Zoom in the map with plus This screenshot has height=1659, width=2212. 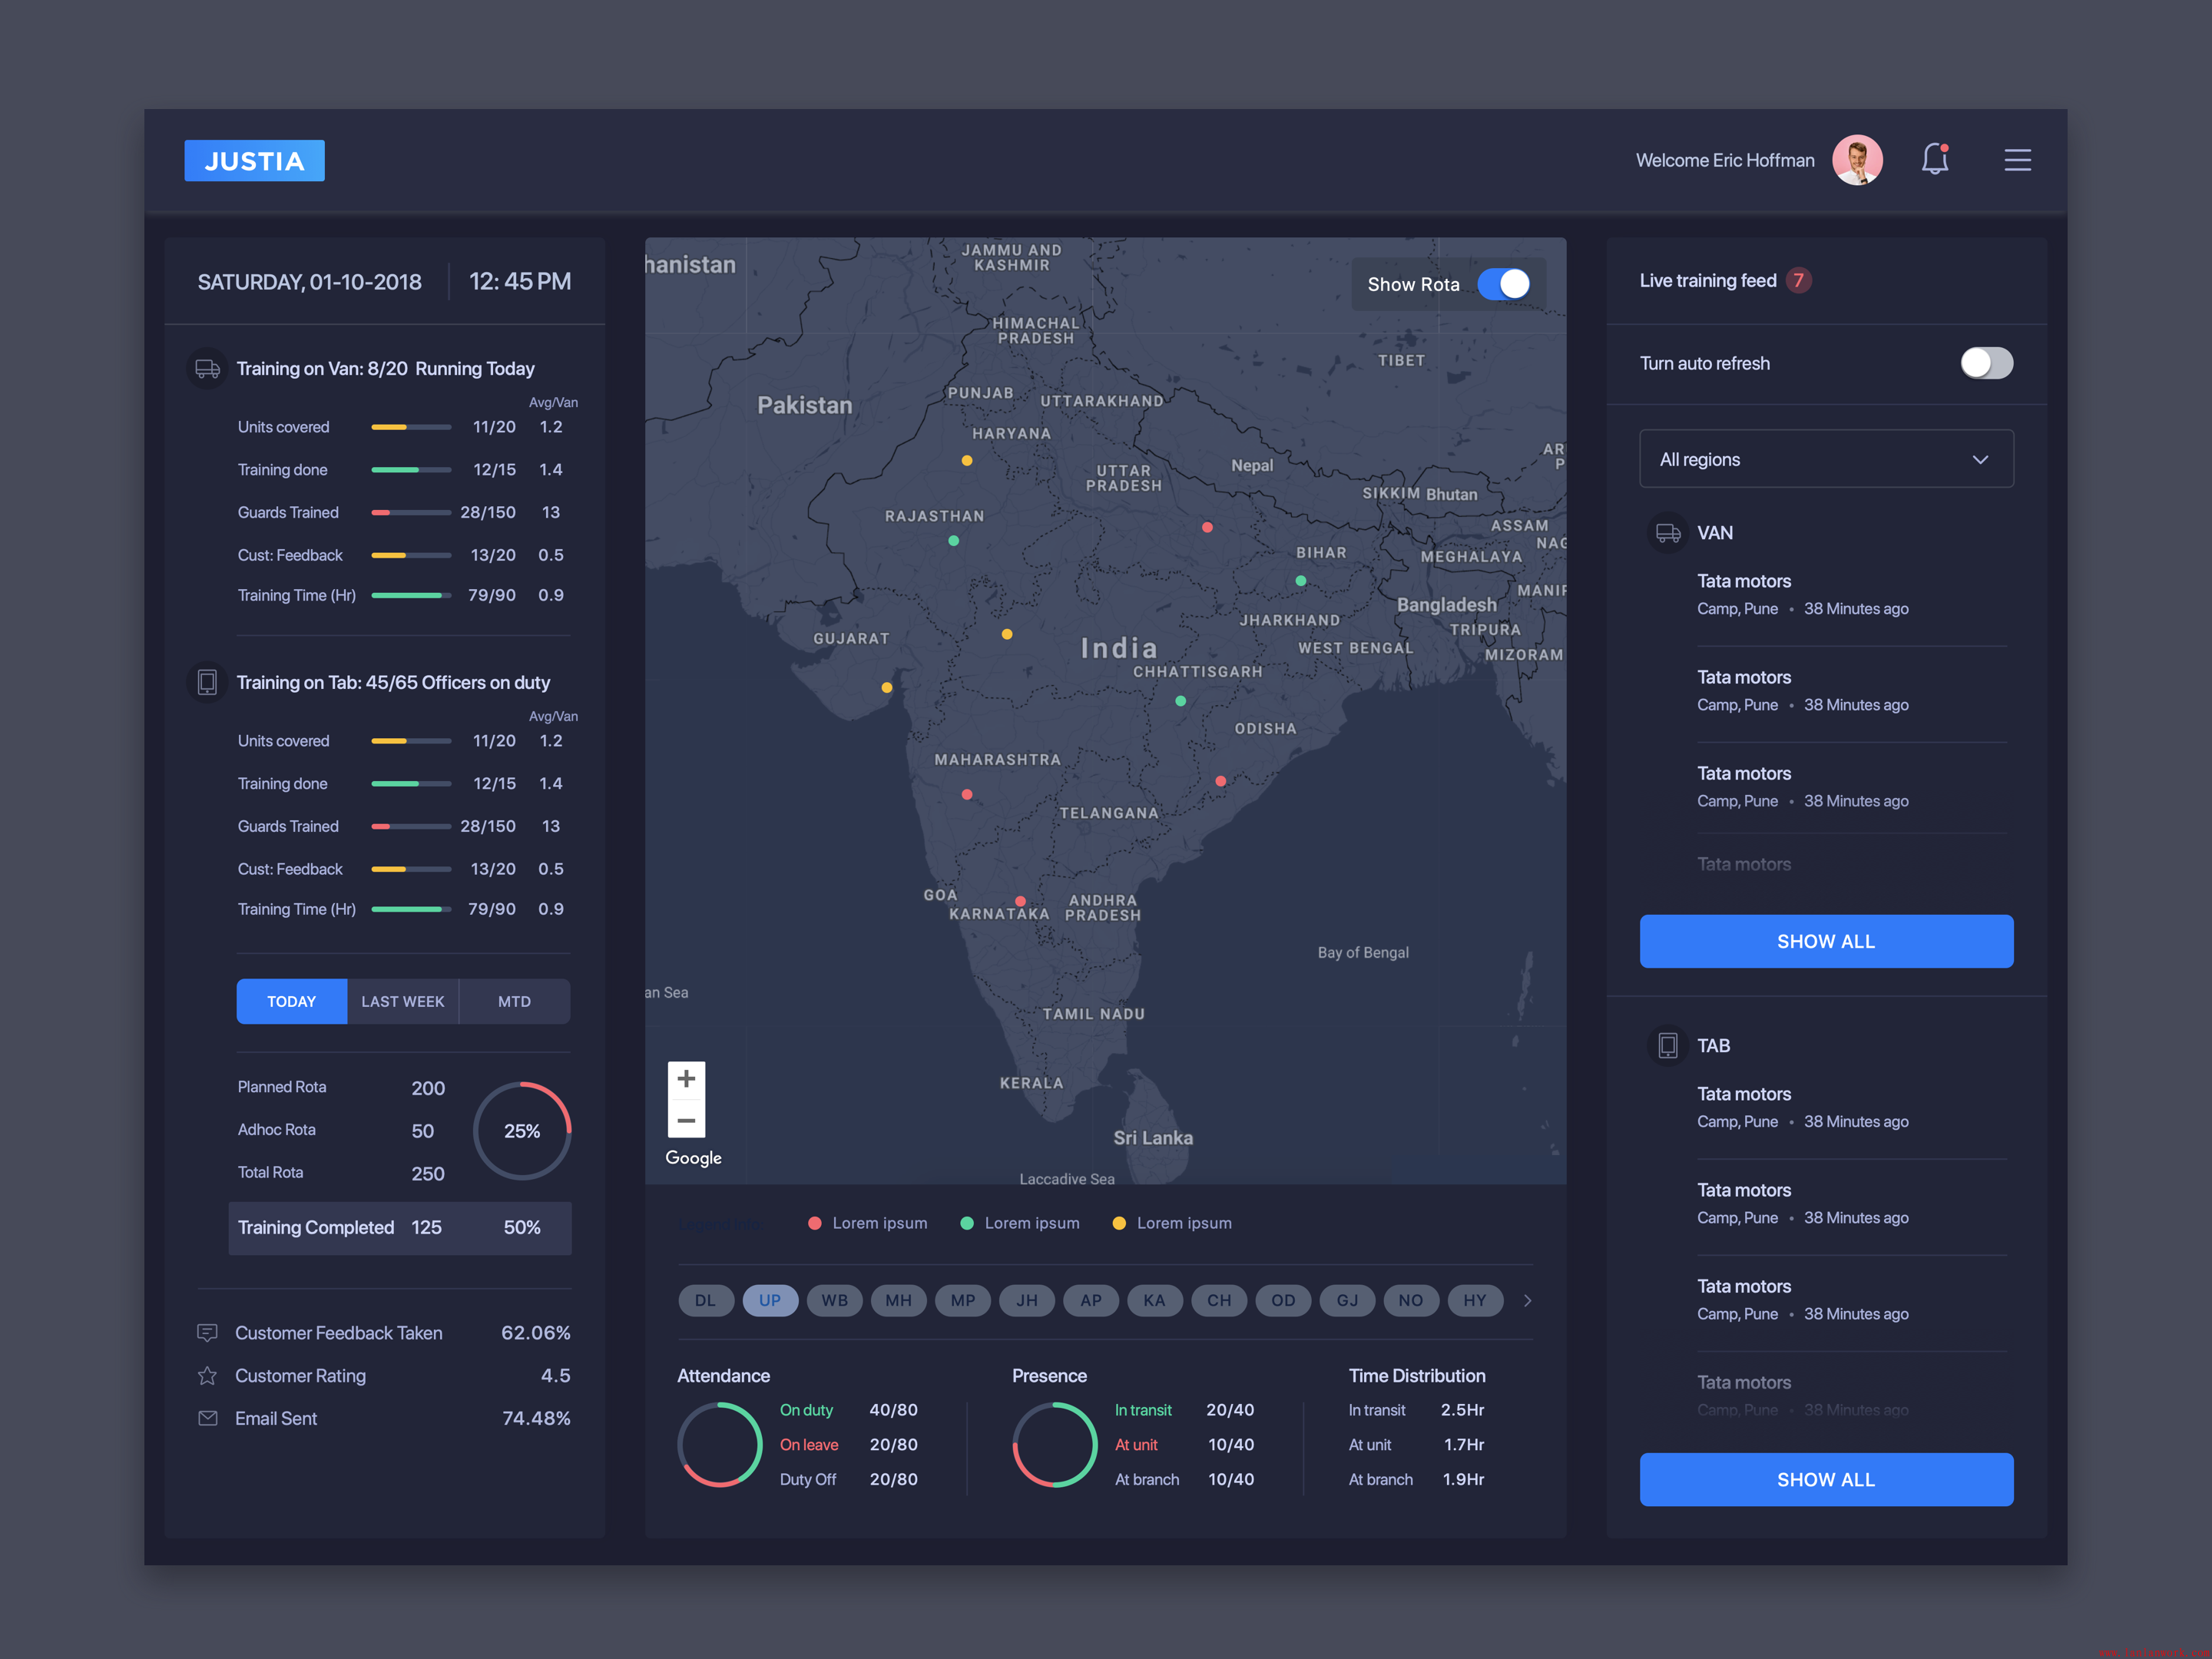tap(686, 1079)
